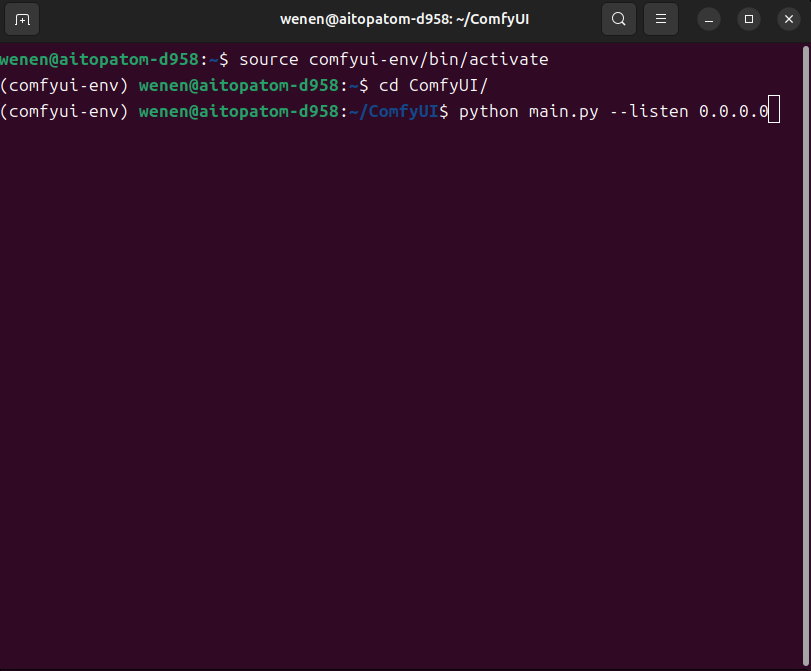Click the 'comfyui-env/bin/activate' path text
811x671 pixels.
[x=421, y=60]
